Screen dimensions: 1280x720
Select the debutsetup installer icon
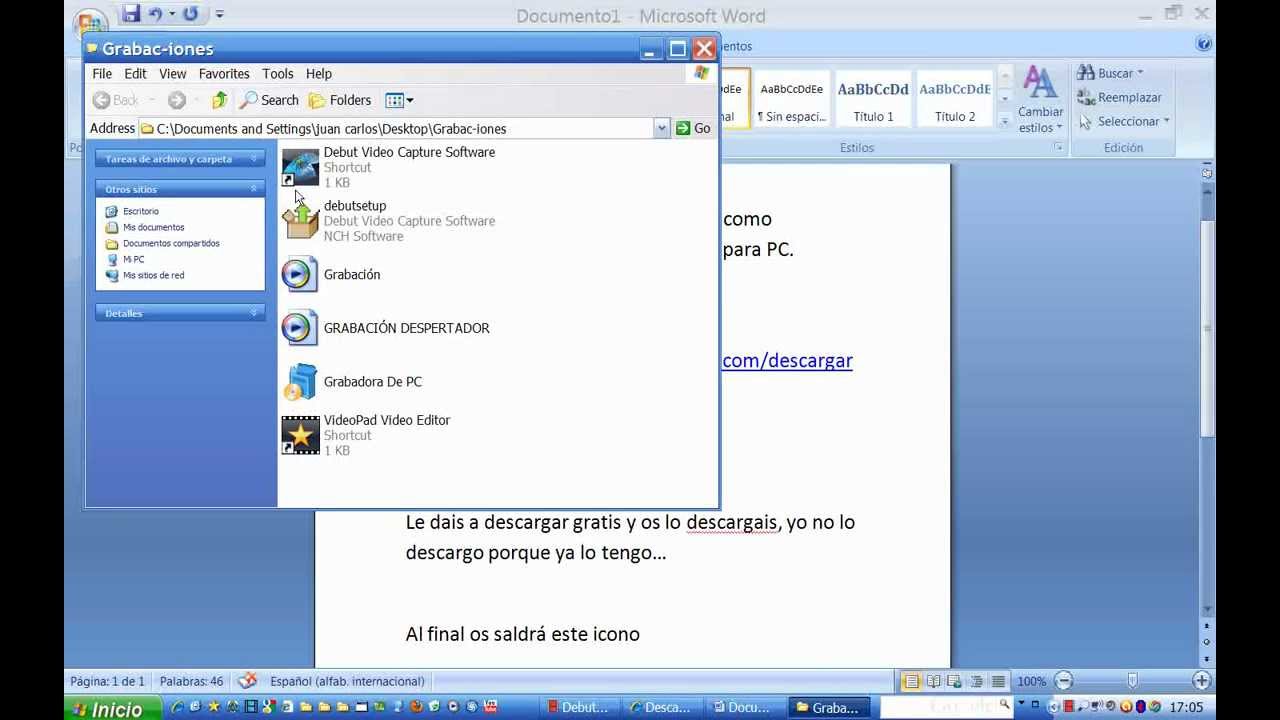coord(300,221)
